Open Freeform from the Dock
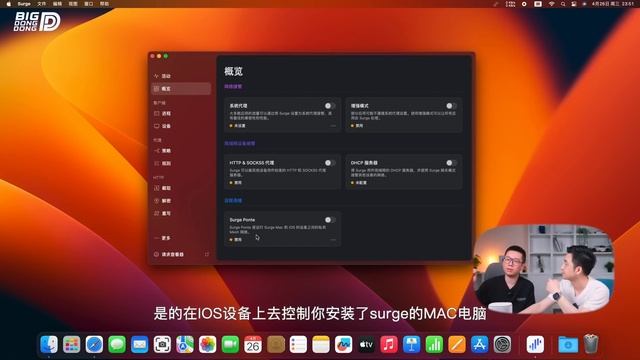Viewport: 640px width, 360px height. [x=344, y=344]
